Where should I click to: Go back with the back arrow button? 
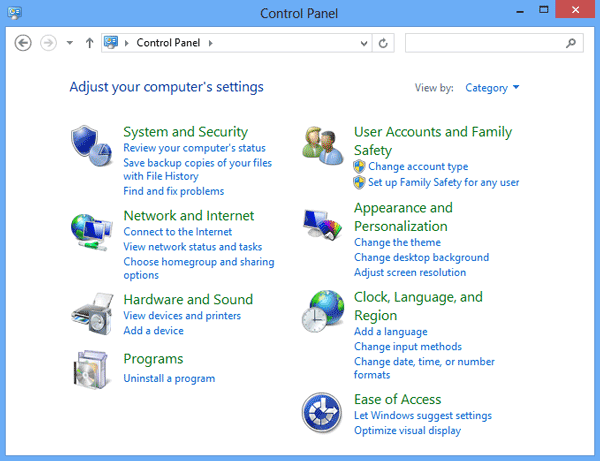tap(23, 43)
